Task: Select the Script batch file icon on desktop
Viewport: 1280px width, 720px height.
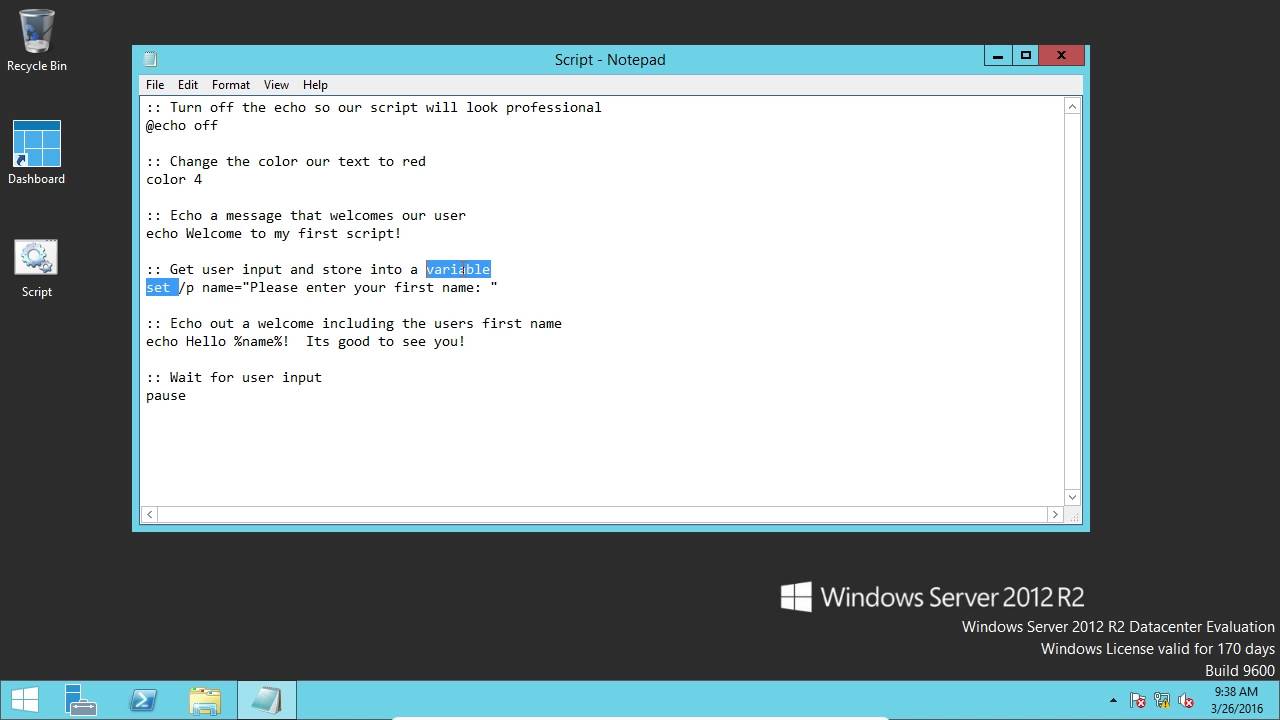Action: pos(37,268)
